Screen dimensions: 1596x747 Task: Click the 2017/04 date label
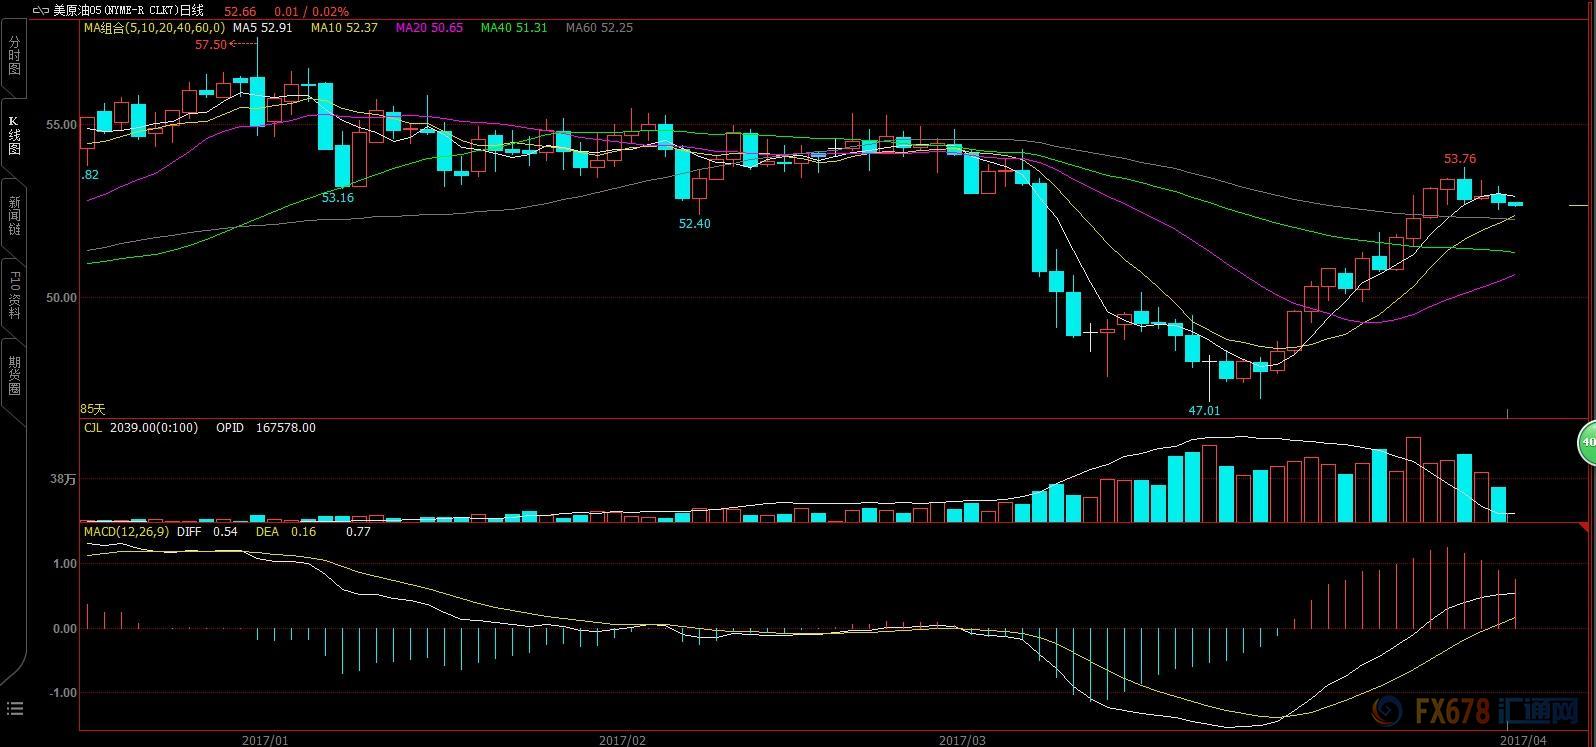1525,740
